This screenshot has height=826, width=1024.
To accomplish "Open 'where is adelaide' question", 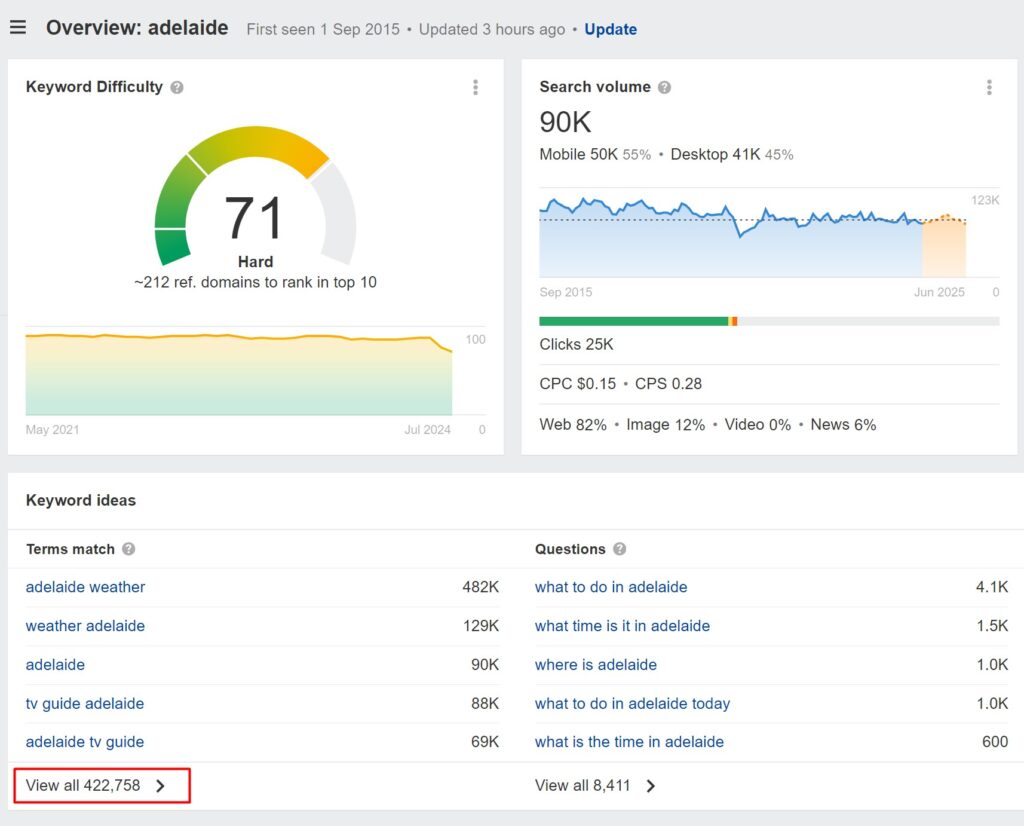I will pyautogui.click(x=596, y=665).
